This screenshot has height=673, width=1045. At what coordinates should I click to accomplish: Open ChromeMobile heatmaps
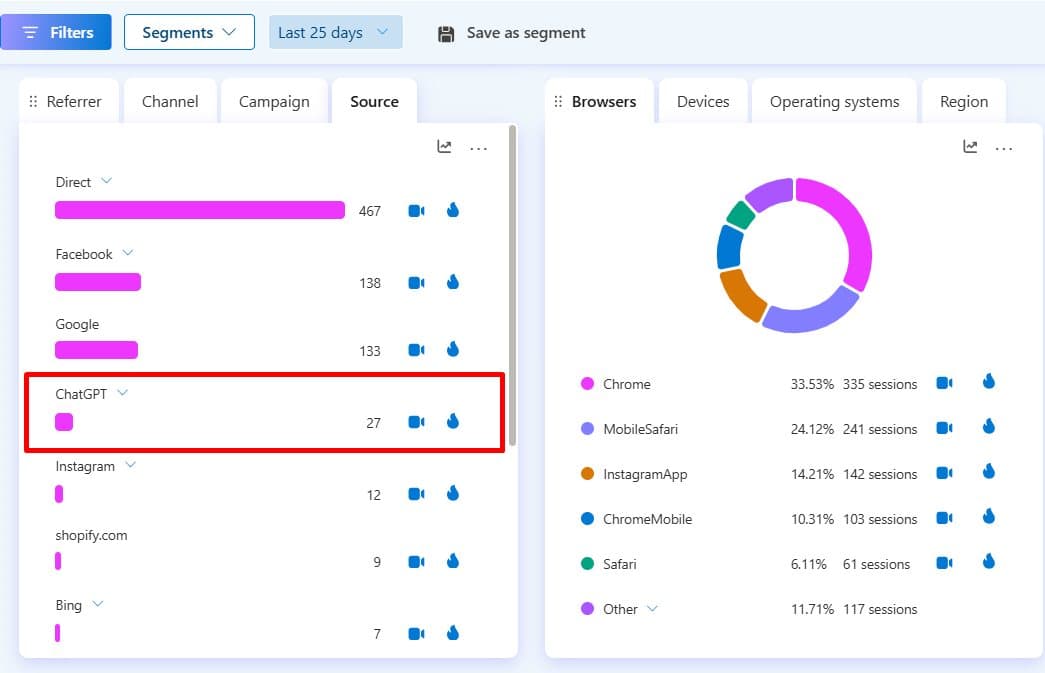989,516
